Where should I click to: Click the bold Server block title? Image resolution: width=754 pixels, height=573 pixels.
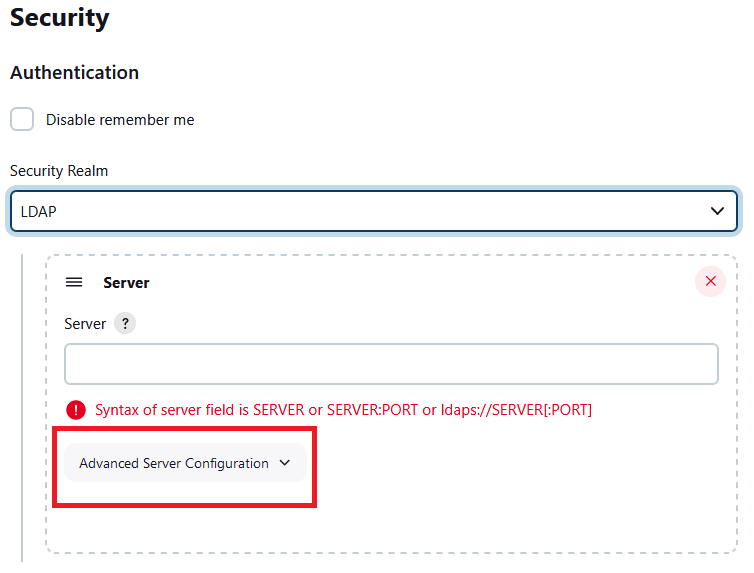coord(126,283)
